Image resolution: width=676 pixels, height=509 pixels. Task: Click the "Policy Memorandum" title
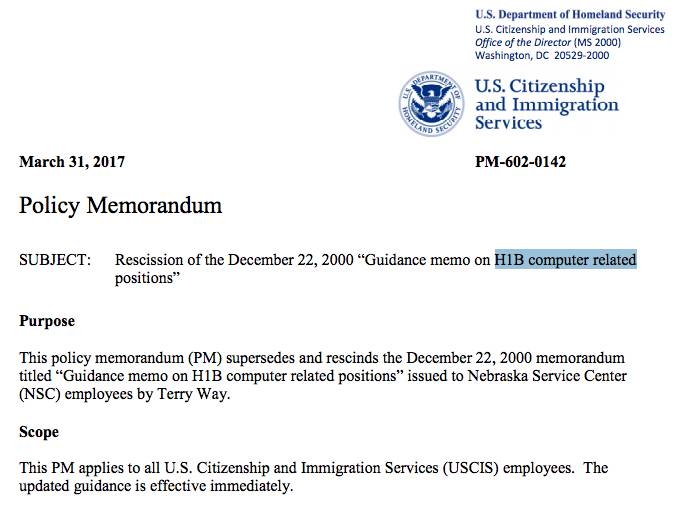point(120,207)
